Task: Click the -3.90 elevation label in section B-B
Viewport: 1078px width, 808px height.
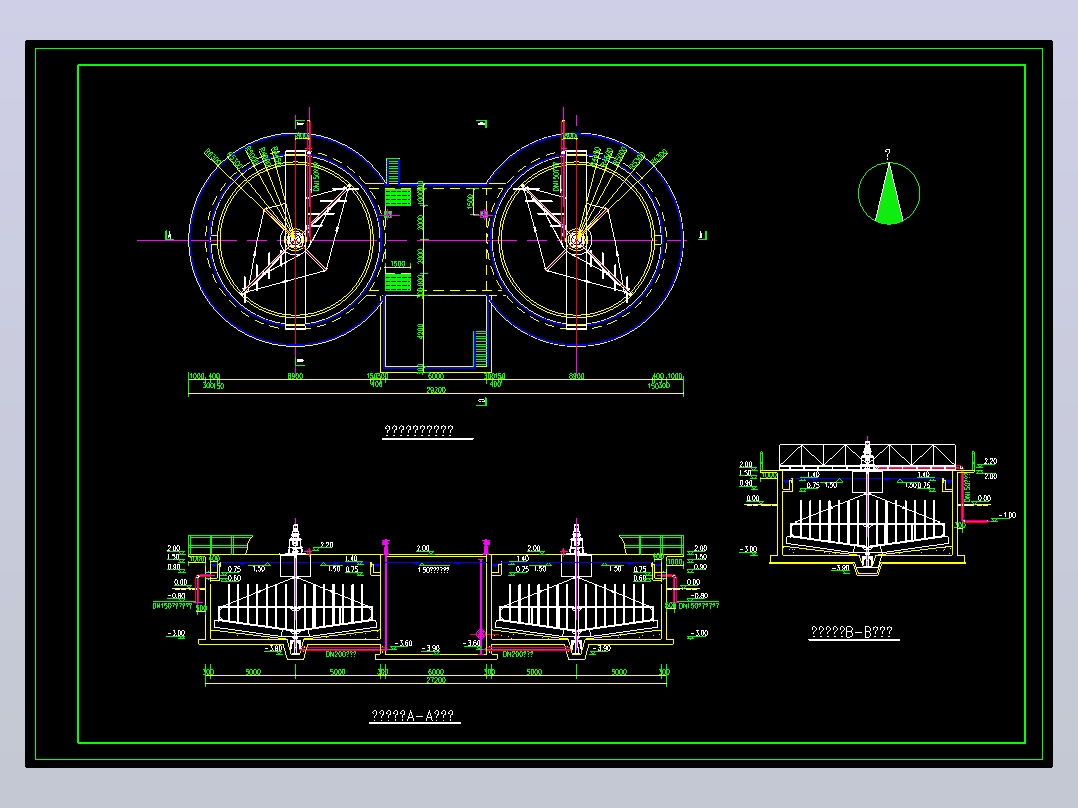Action: tap(840, 569)
